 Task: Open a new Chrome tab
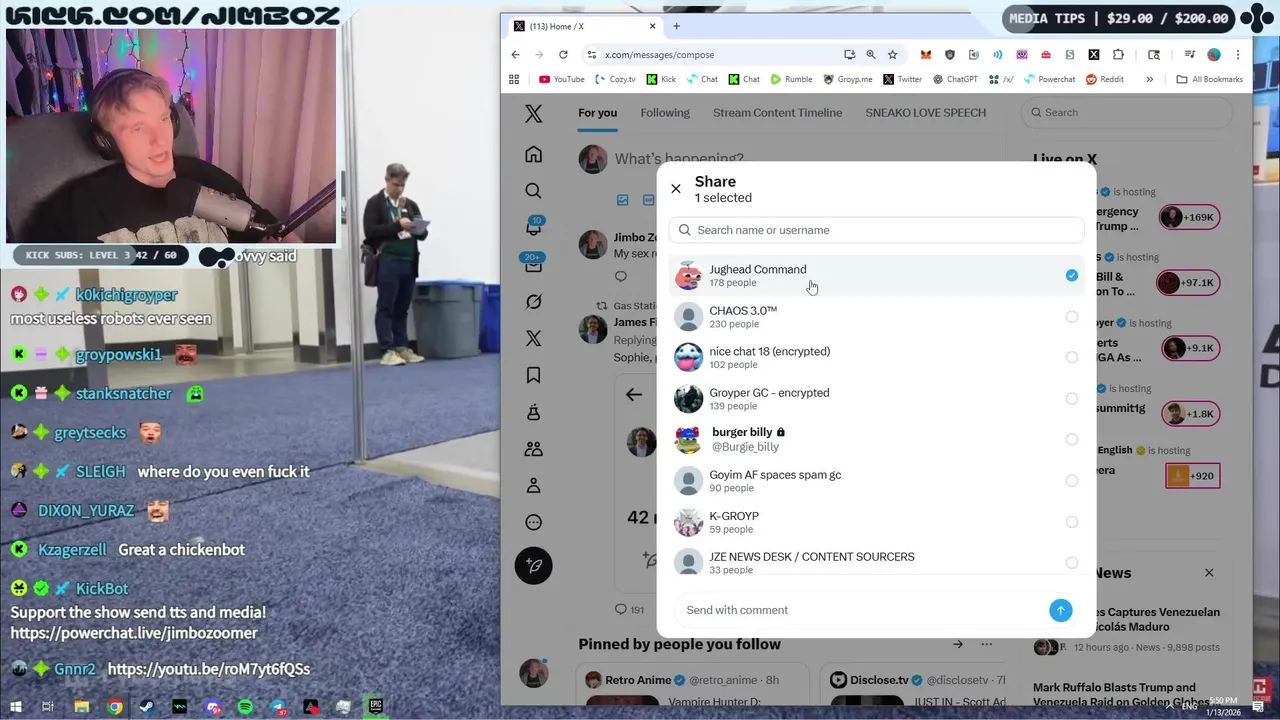(x=676, y=26)
